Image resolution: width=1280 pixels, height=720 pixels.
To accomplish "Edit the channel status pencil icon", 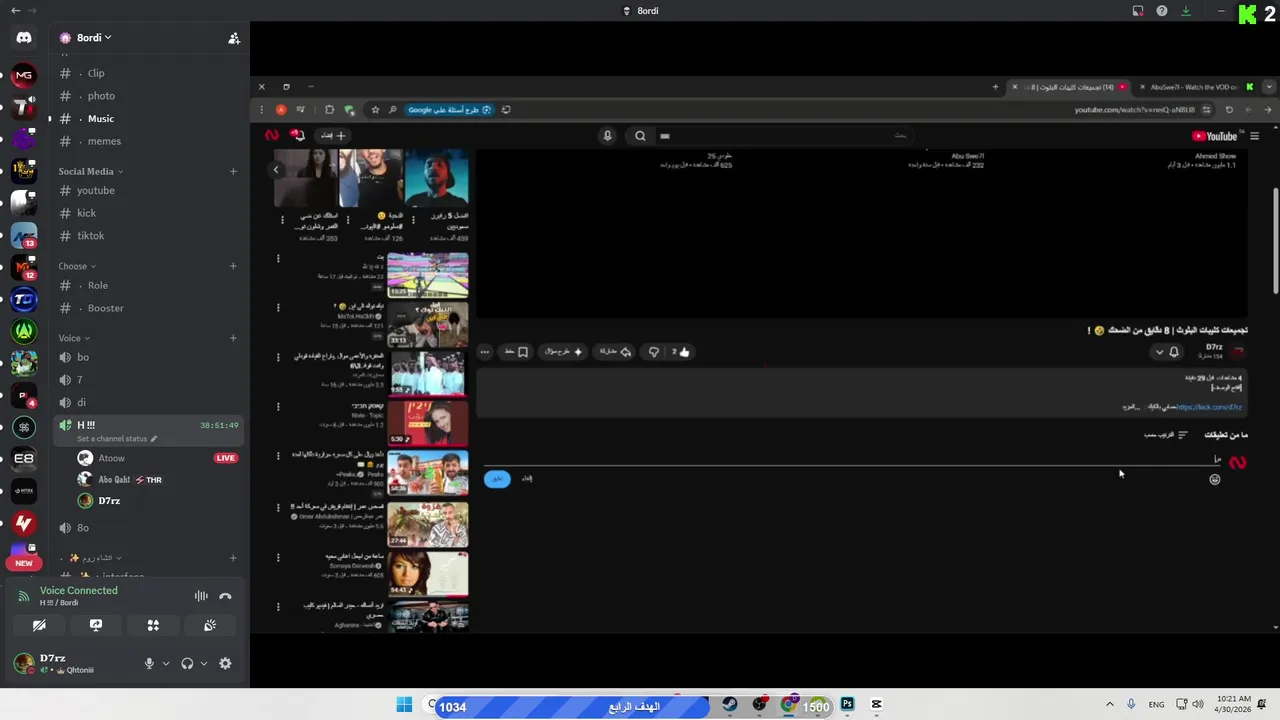I will [x=154, y=439].
